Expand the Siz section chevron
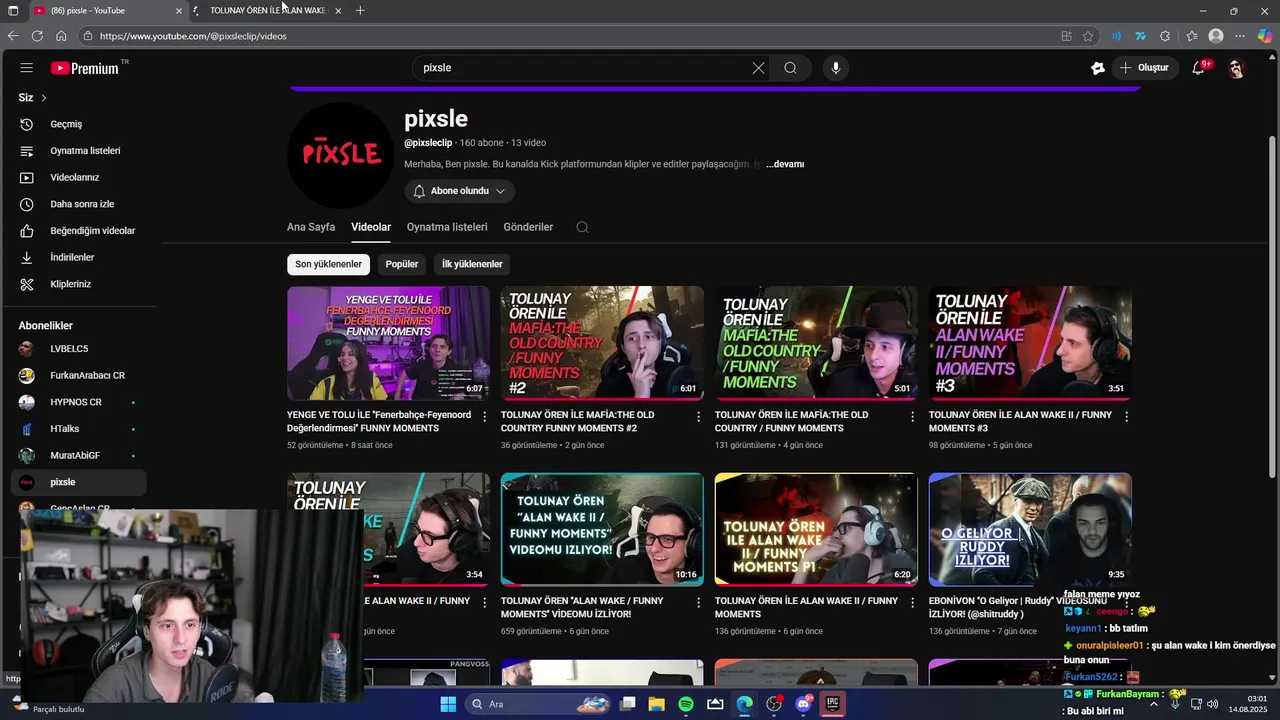This screenshot has width=1280, height=720. [43, 98]
